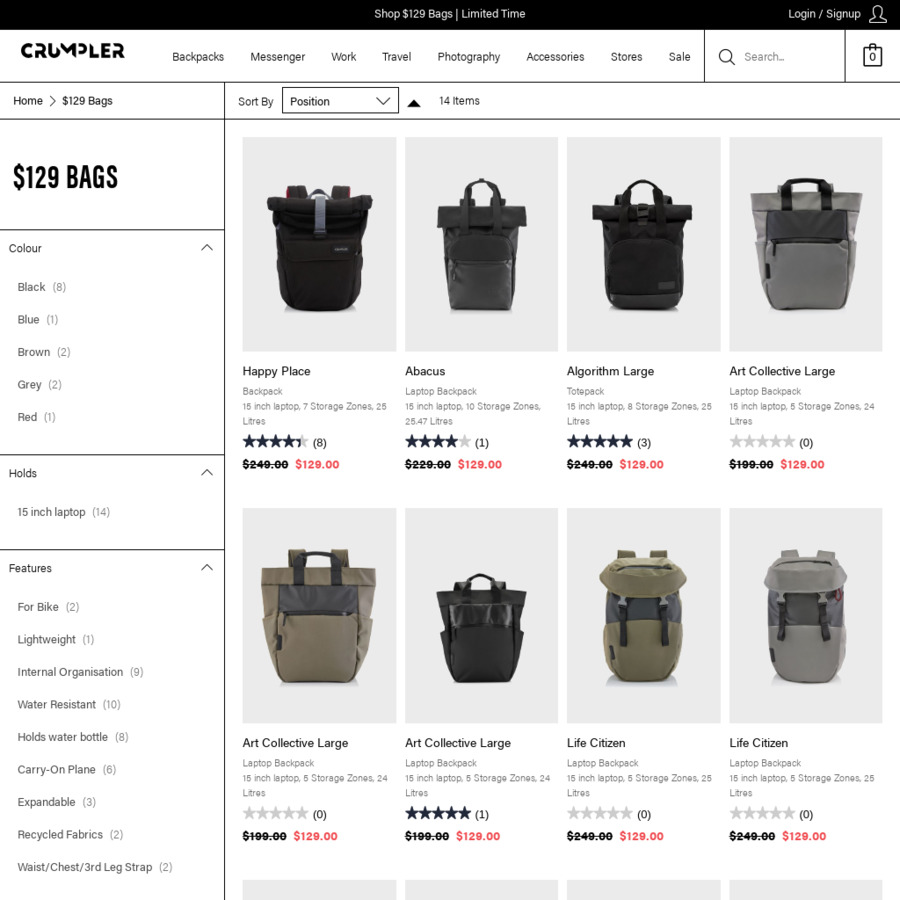900x900 pixels.
Task: Open the Happy Place backpack image
Action: [x=319, y=244]
